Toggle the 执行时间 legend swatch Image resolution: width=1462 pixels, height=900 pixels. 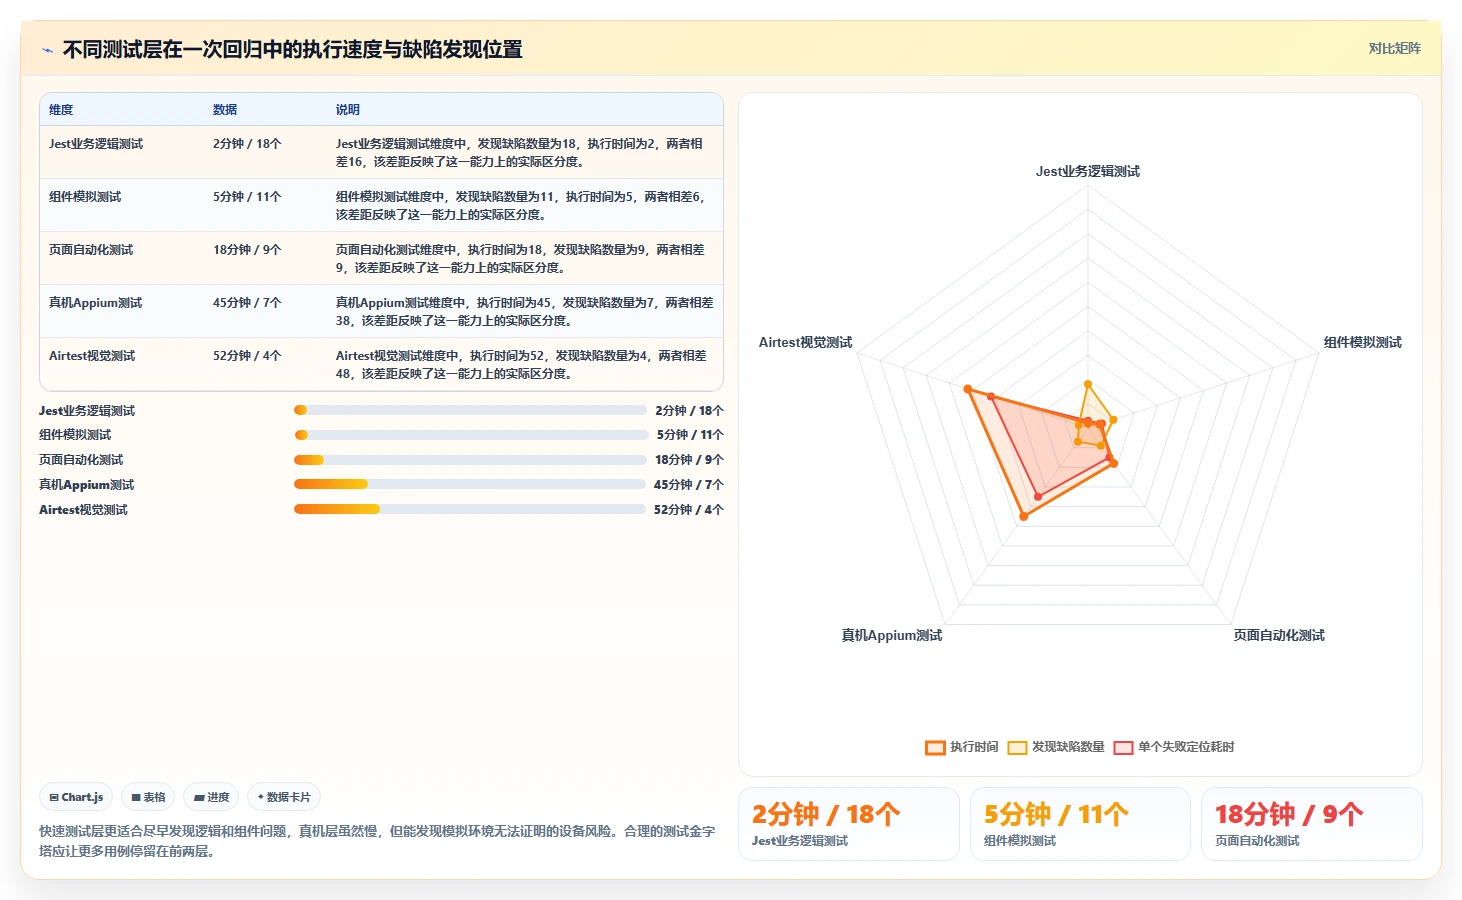pos(935,747)
